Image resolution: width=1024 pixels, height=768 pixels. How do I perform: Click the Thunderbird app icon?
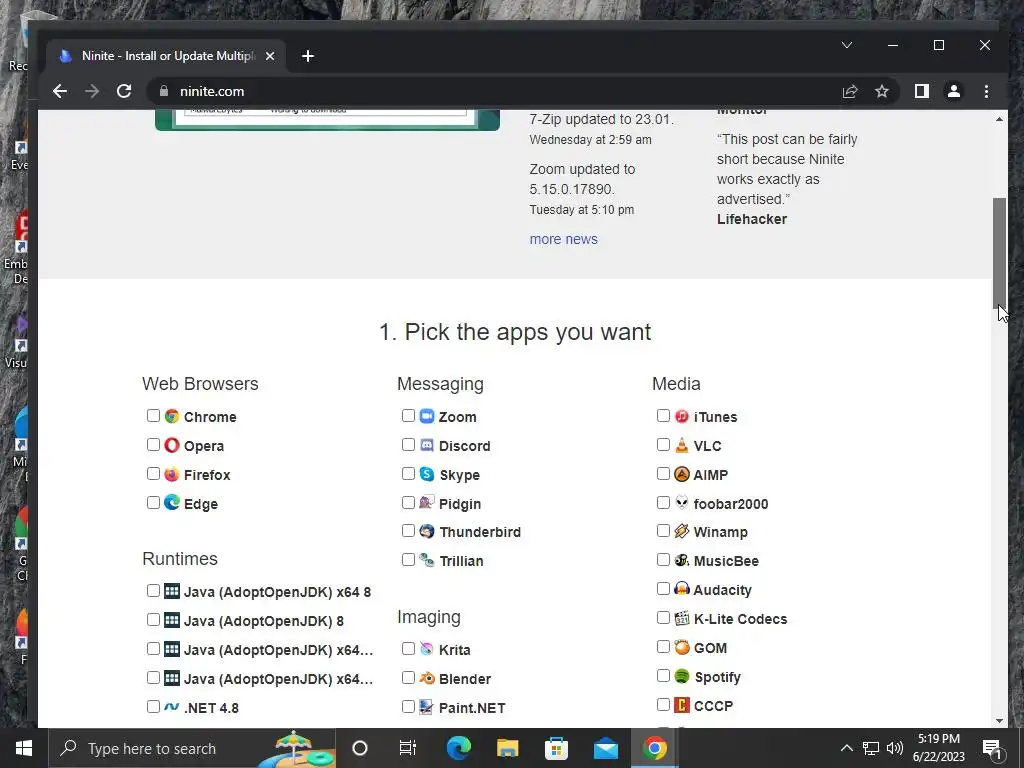click(427, 532)
